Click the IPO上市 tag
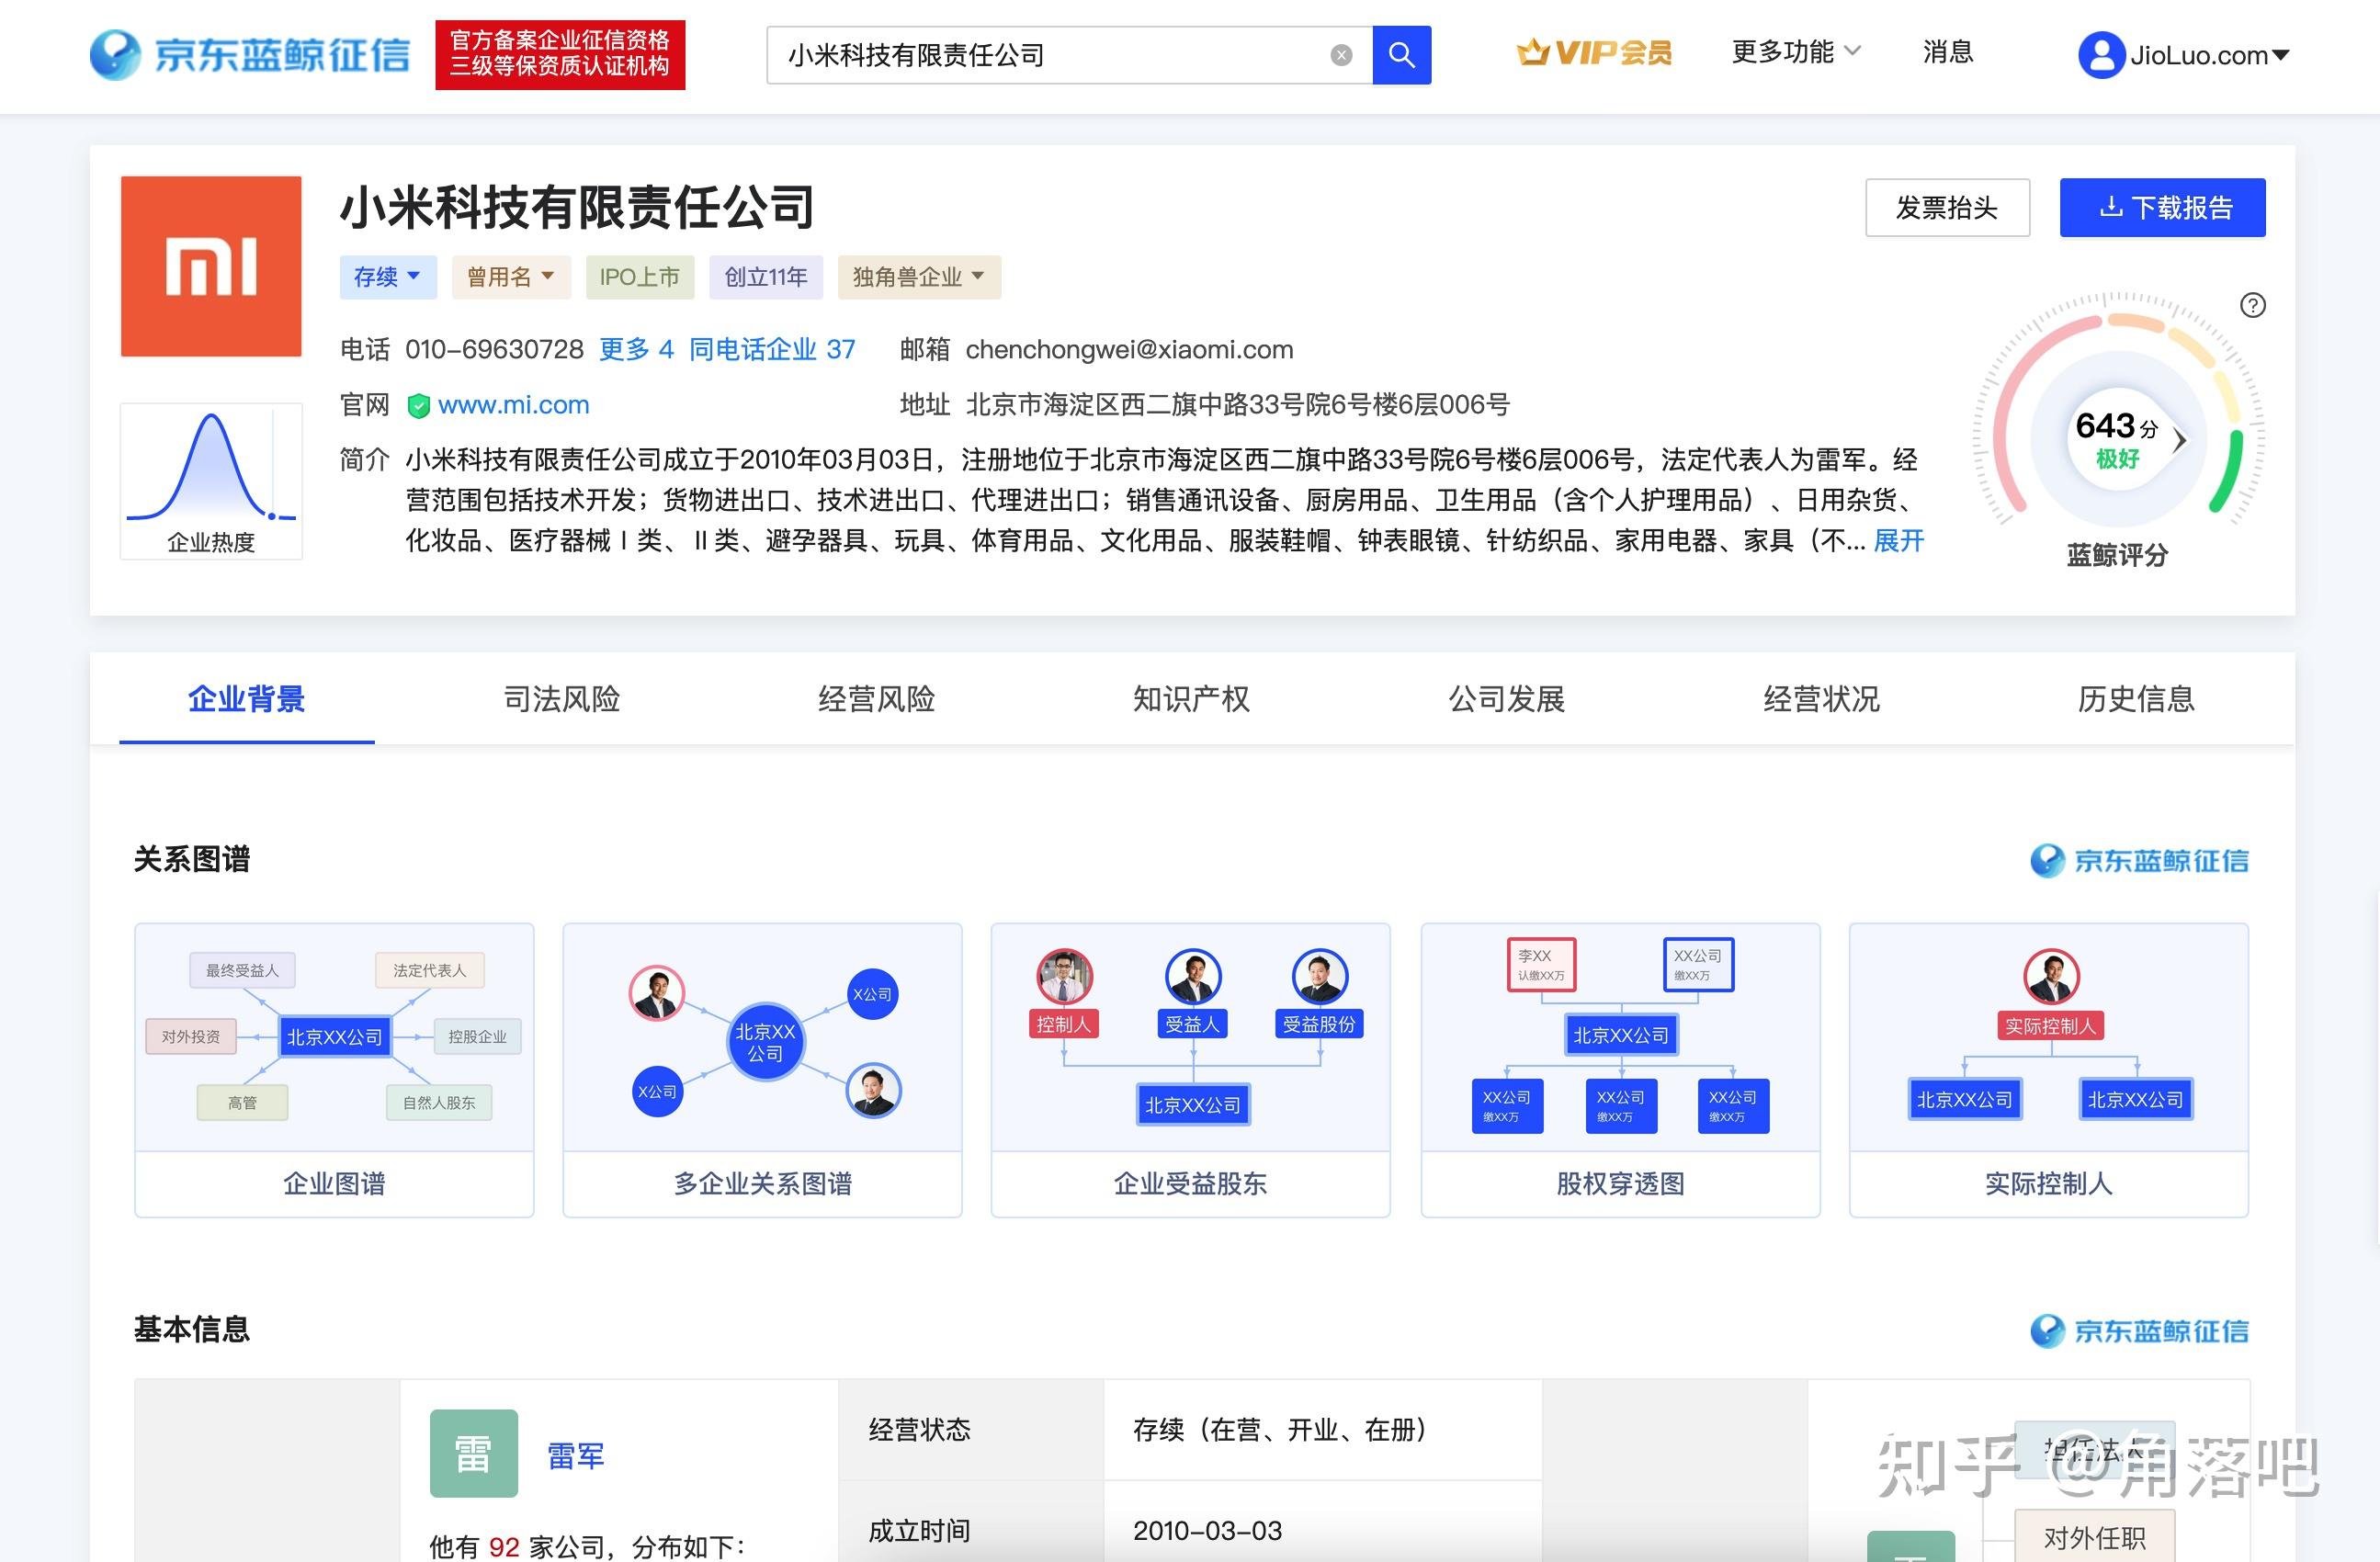Image resolution: width=2380 pixels, height=1562 pixels. [x=640, y=277]
